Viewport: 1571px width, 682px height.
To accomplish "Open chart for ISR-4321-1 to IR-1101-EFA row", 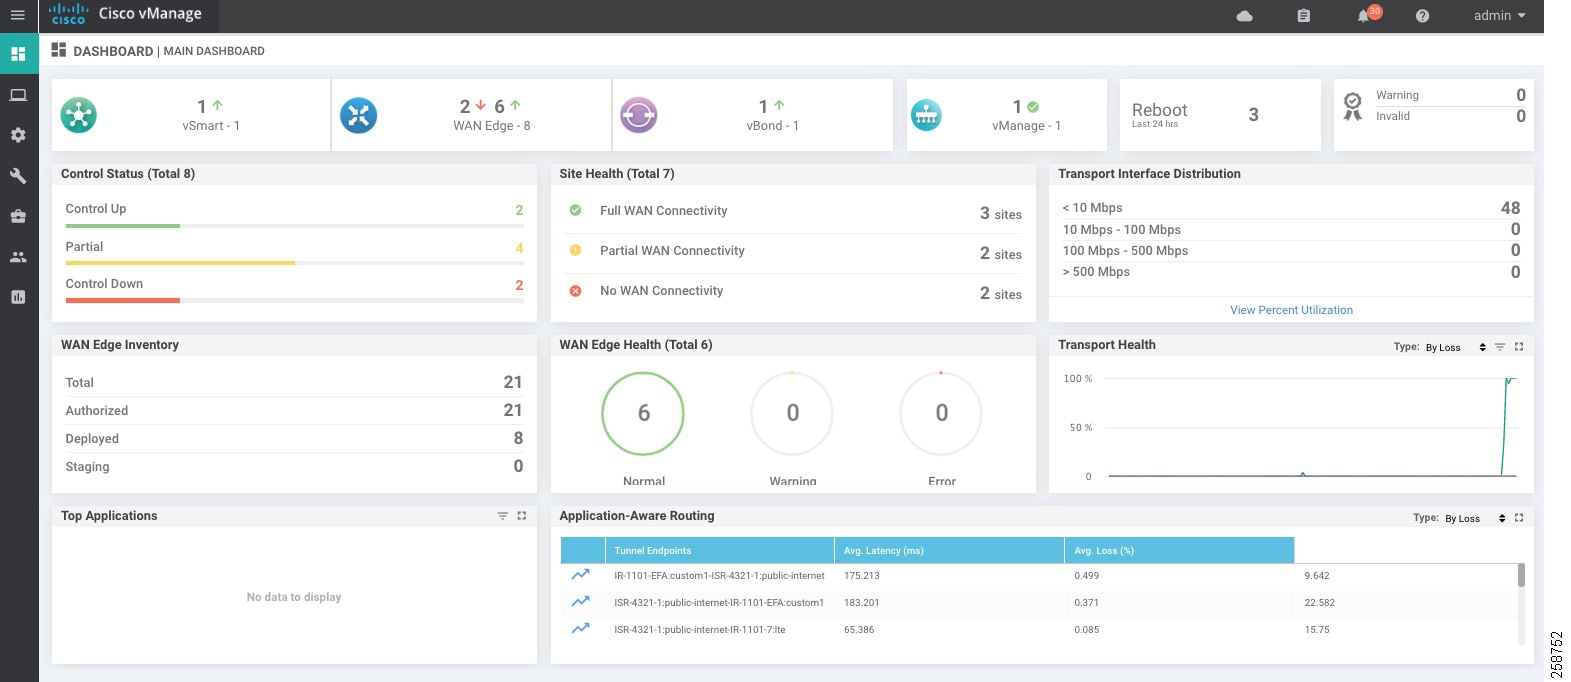I will (x=581, y=602).
